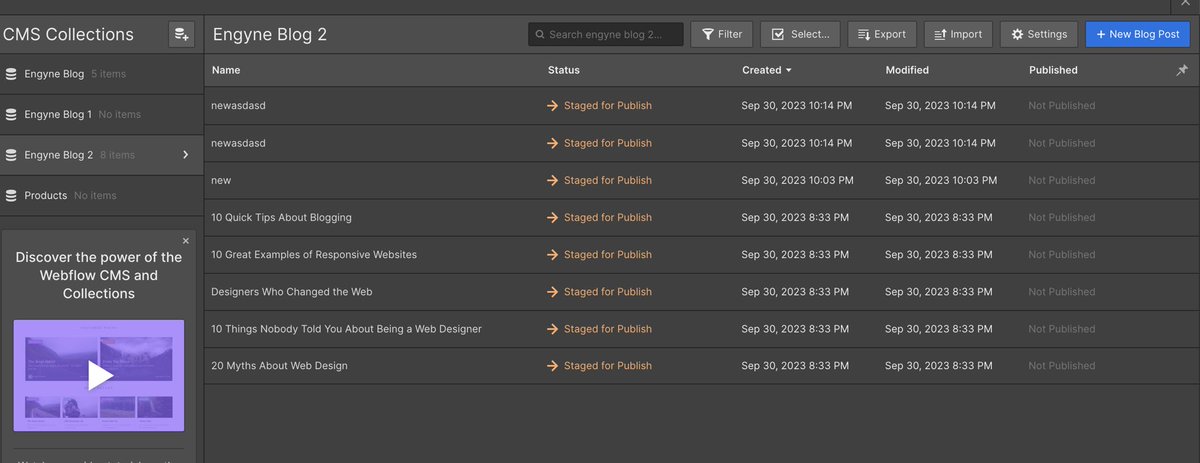Click staged arrow icon for 10 Quick Tips
The width and height of the screenshot is (1200, 463).
[x=552, y=217]
